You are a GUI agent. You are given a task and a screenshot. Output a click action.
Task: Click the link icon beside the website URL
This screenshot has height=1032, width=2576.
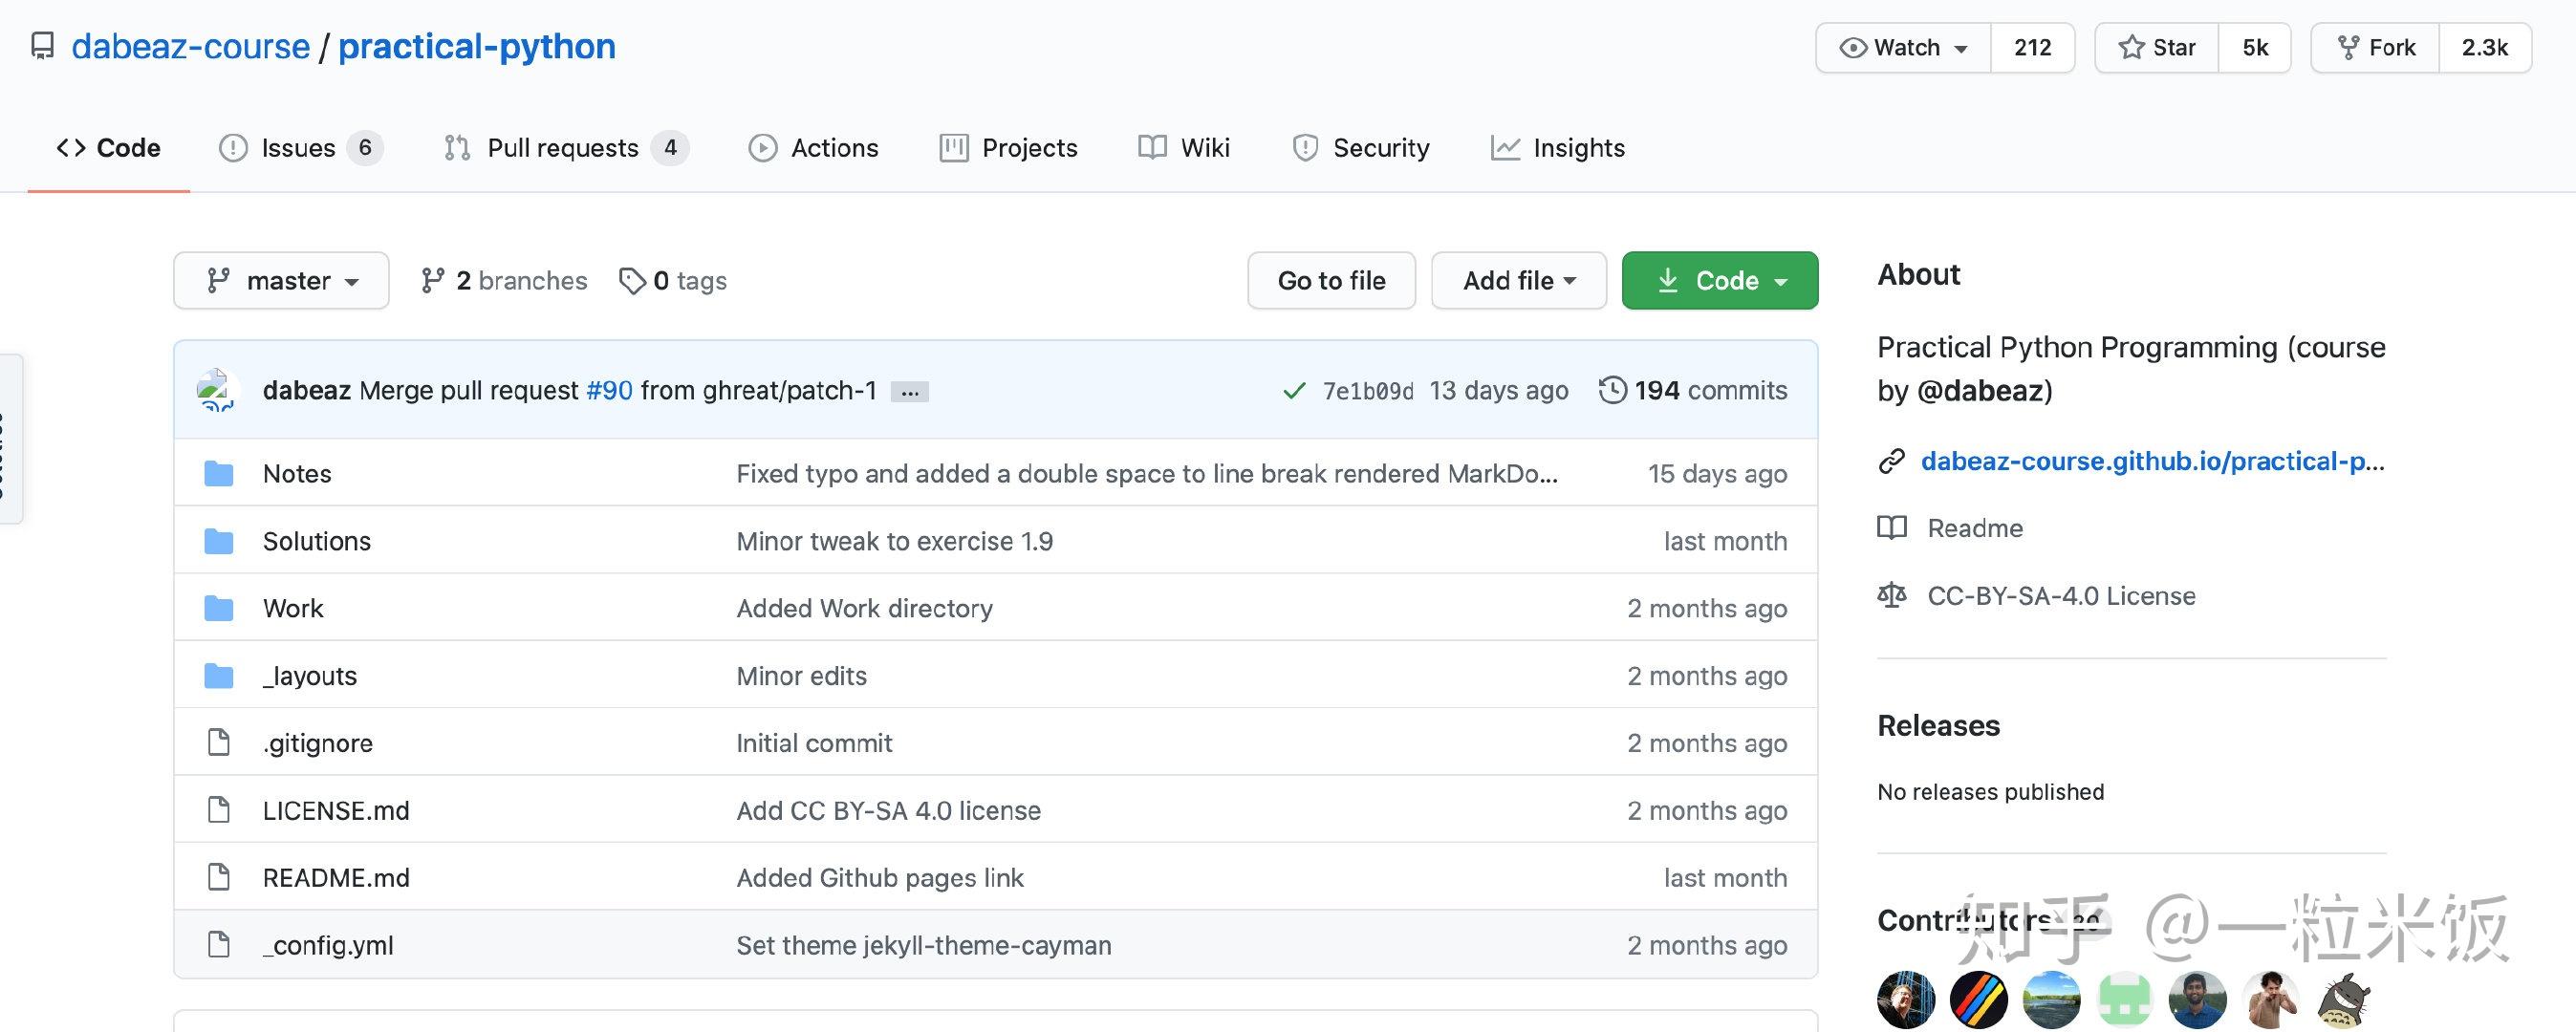click(1891, 462)
